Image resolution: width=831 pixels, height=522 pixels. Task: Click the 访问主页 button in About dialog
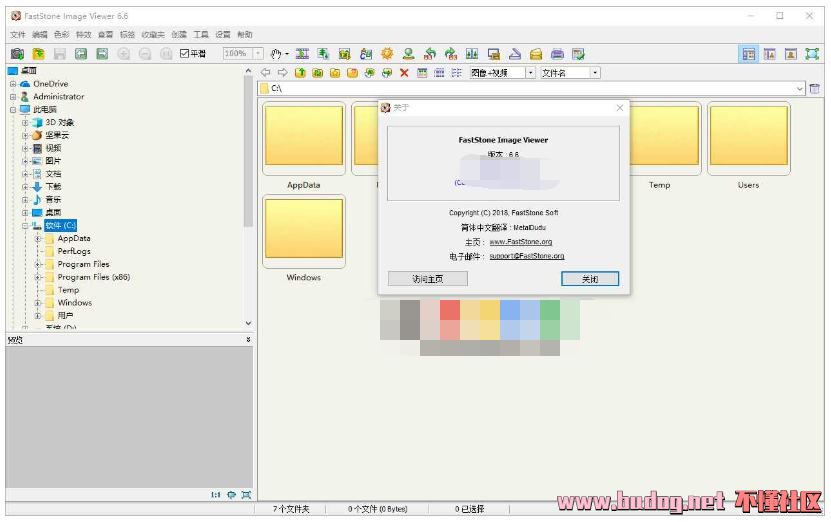(x=428, y=279)
